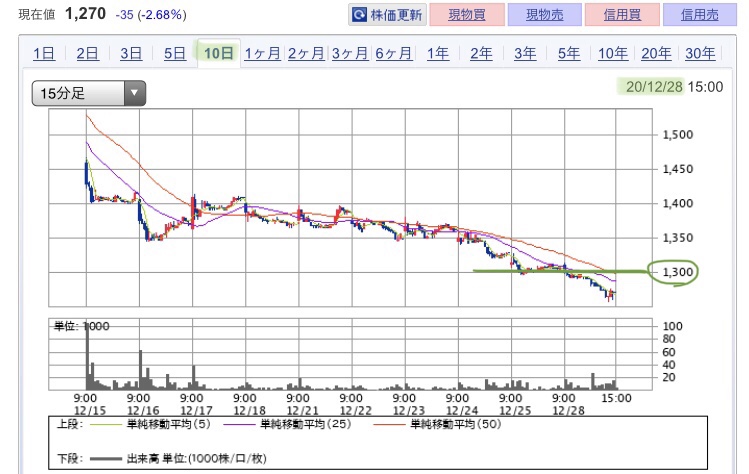Click the current price 1,270
The width and height of the screenshot is (749, 474).
tap(85, 13)
